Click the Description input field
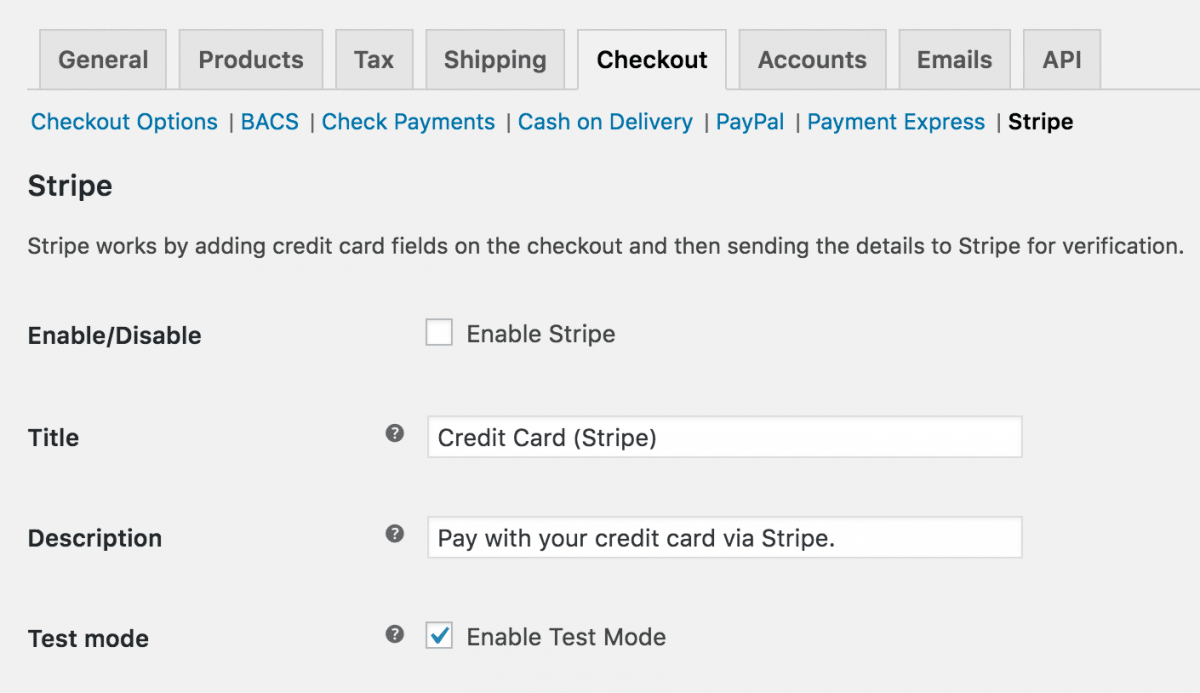This screenshot has height=693, width=1200. [724, 537]
